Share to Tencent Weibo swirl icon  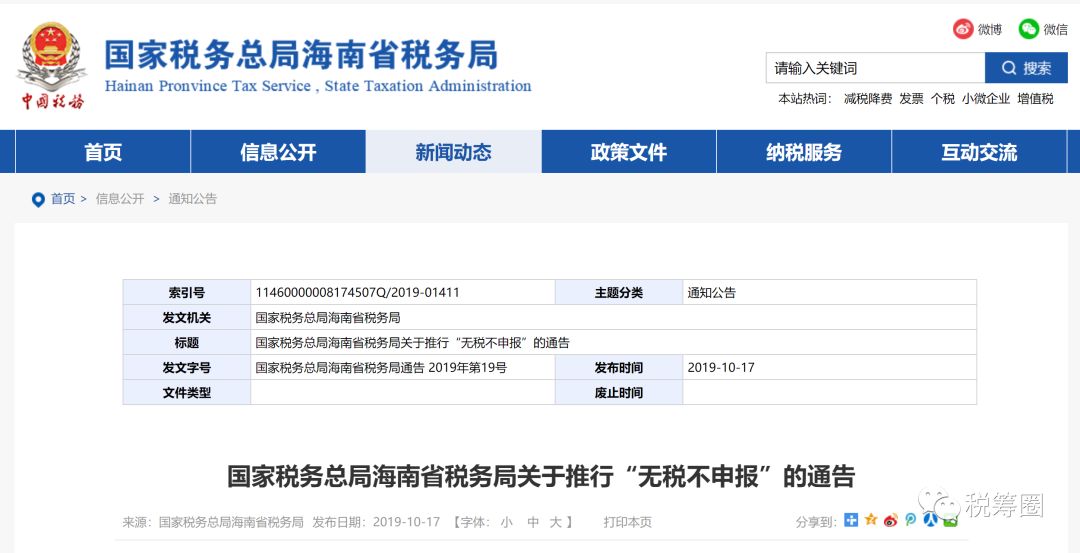911,520
